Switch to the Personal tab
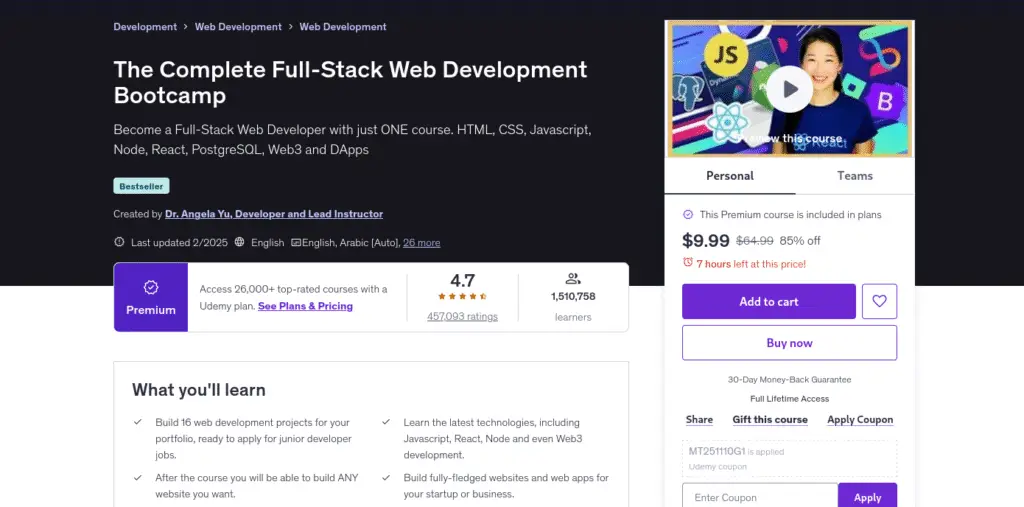 pos(730,176)
